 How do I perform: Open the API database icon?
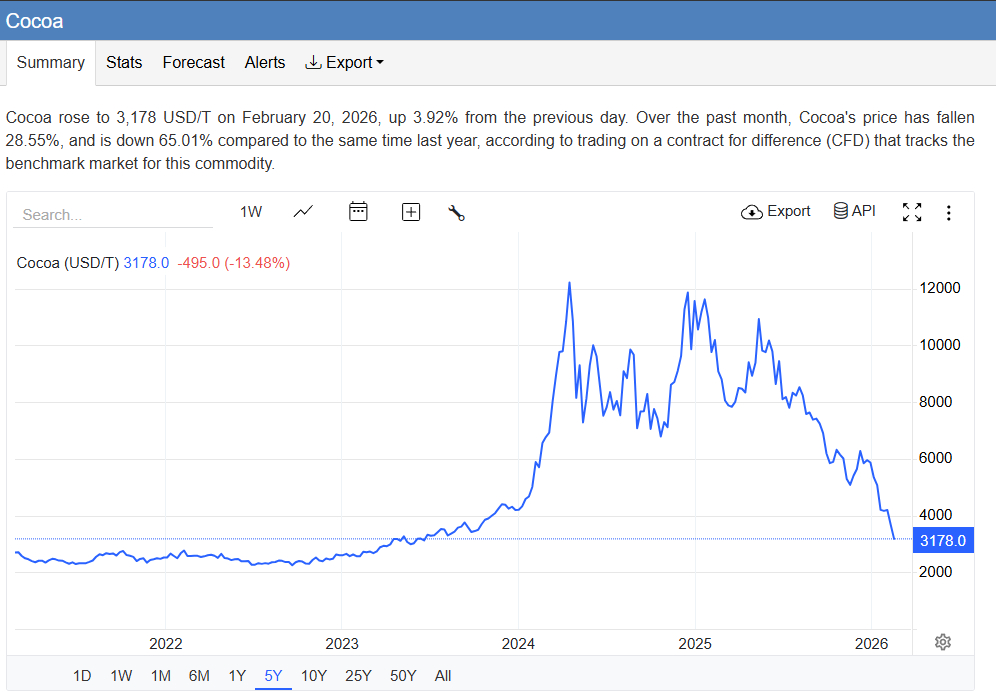(854, 211)
